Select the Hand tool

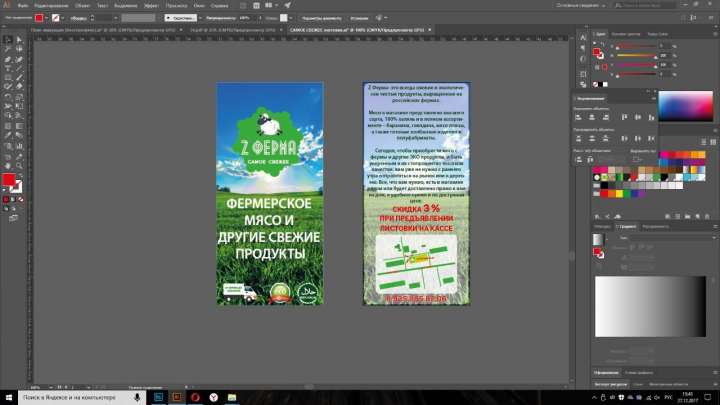pos(8,166)
